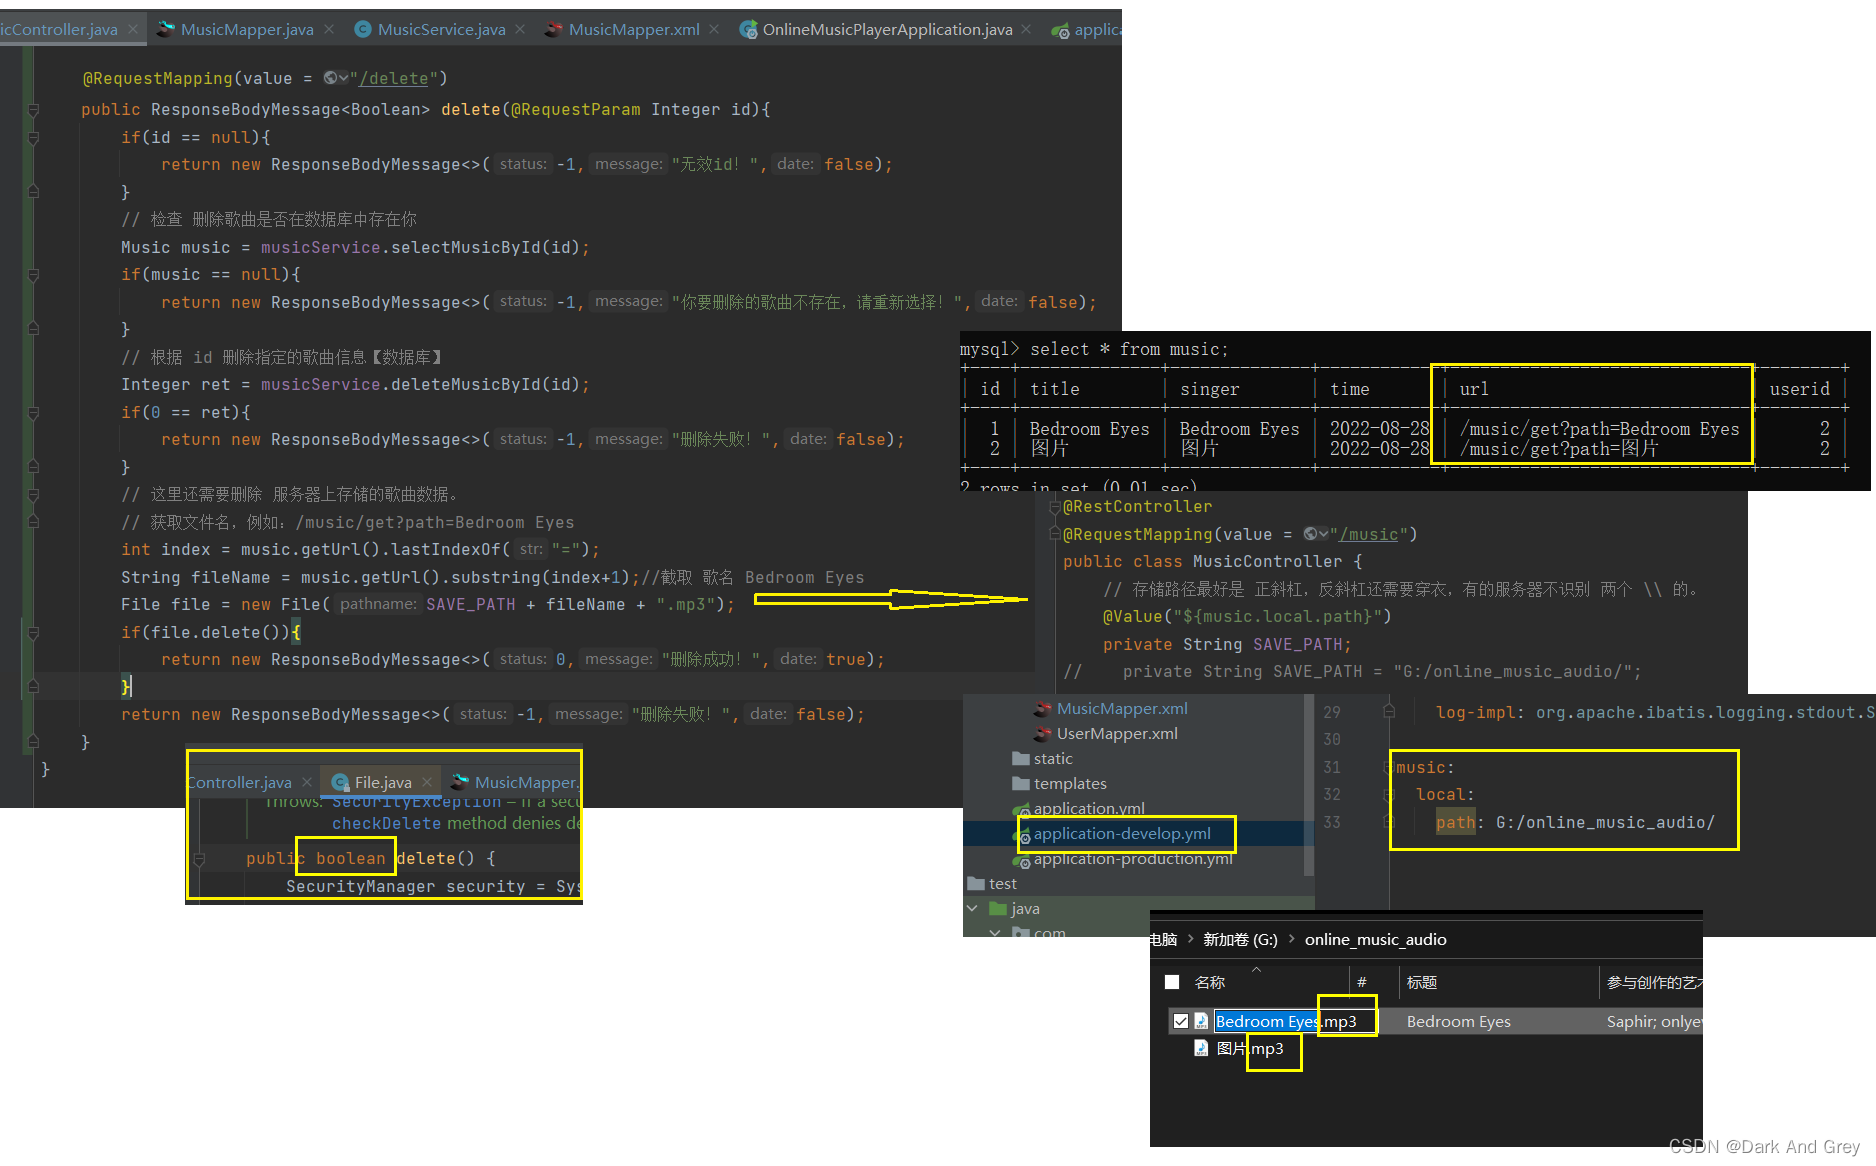Click online_music_audio in Explorer breadcrumb
The image size is (1876, 1166).
coord(1375,939)
